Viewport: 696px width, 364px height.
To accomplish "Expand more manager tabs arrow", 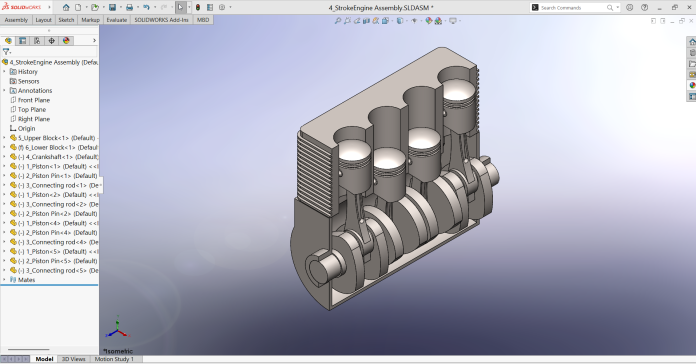I will (x=94, y=41).
